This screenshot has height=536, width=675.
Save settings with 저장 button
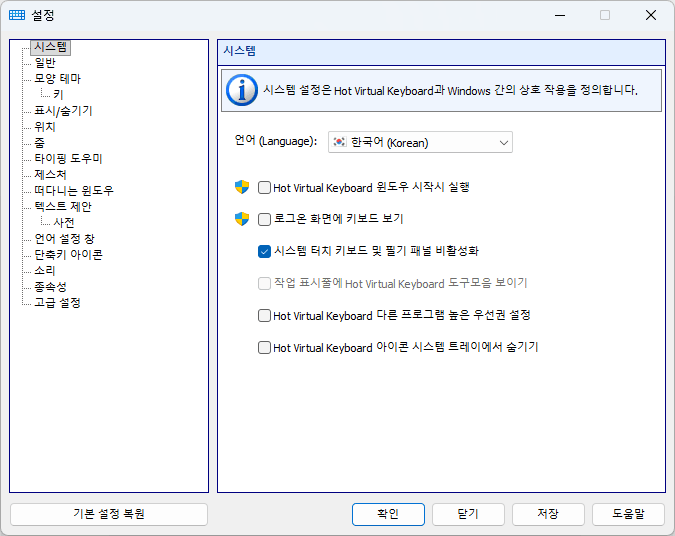tap(548, 514)
